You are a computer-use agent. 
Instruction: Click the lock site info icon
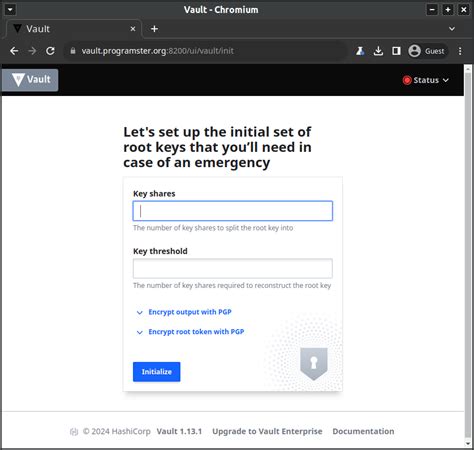73,51
